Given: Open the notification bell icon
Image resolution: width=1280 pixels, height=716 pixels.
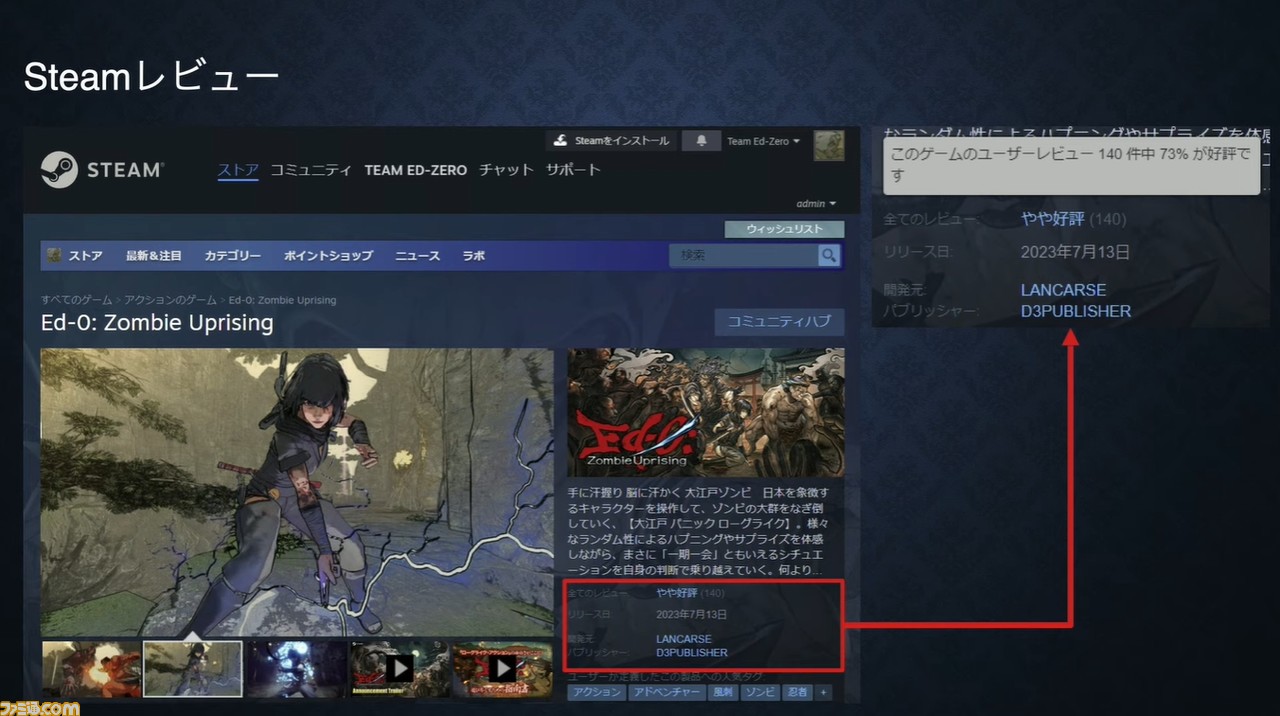Looking at the screenshot, I should [x=701, y=141].
